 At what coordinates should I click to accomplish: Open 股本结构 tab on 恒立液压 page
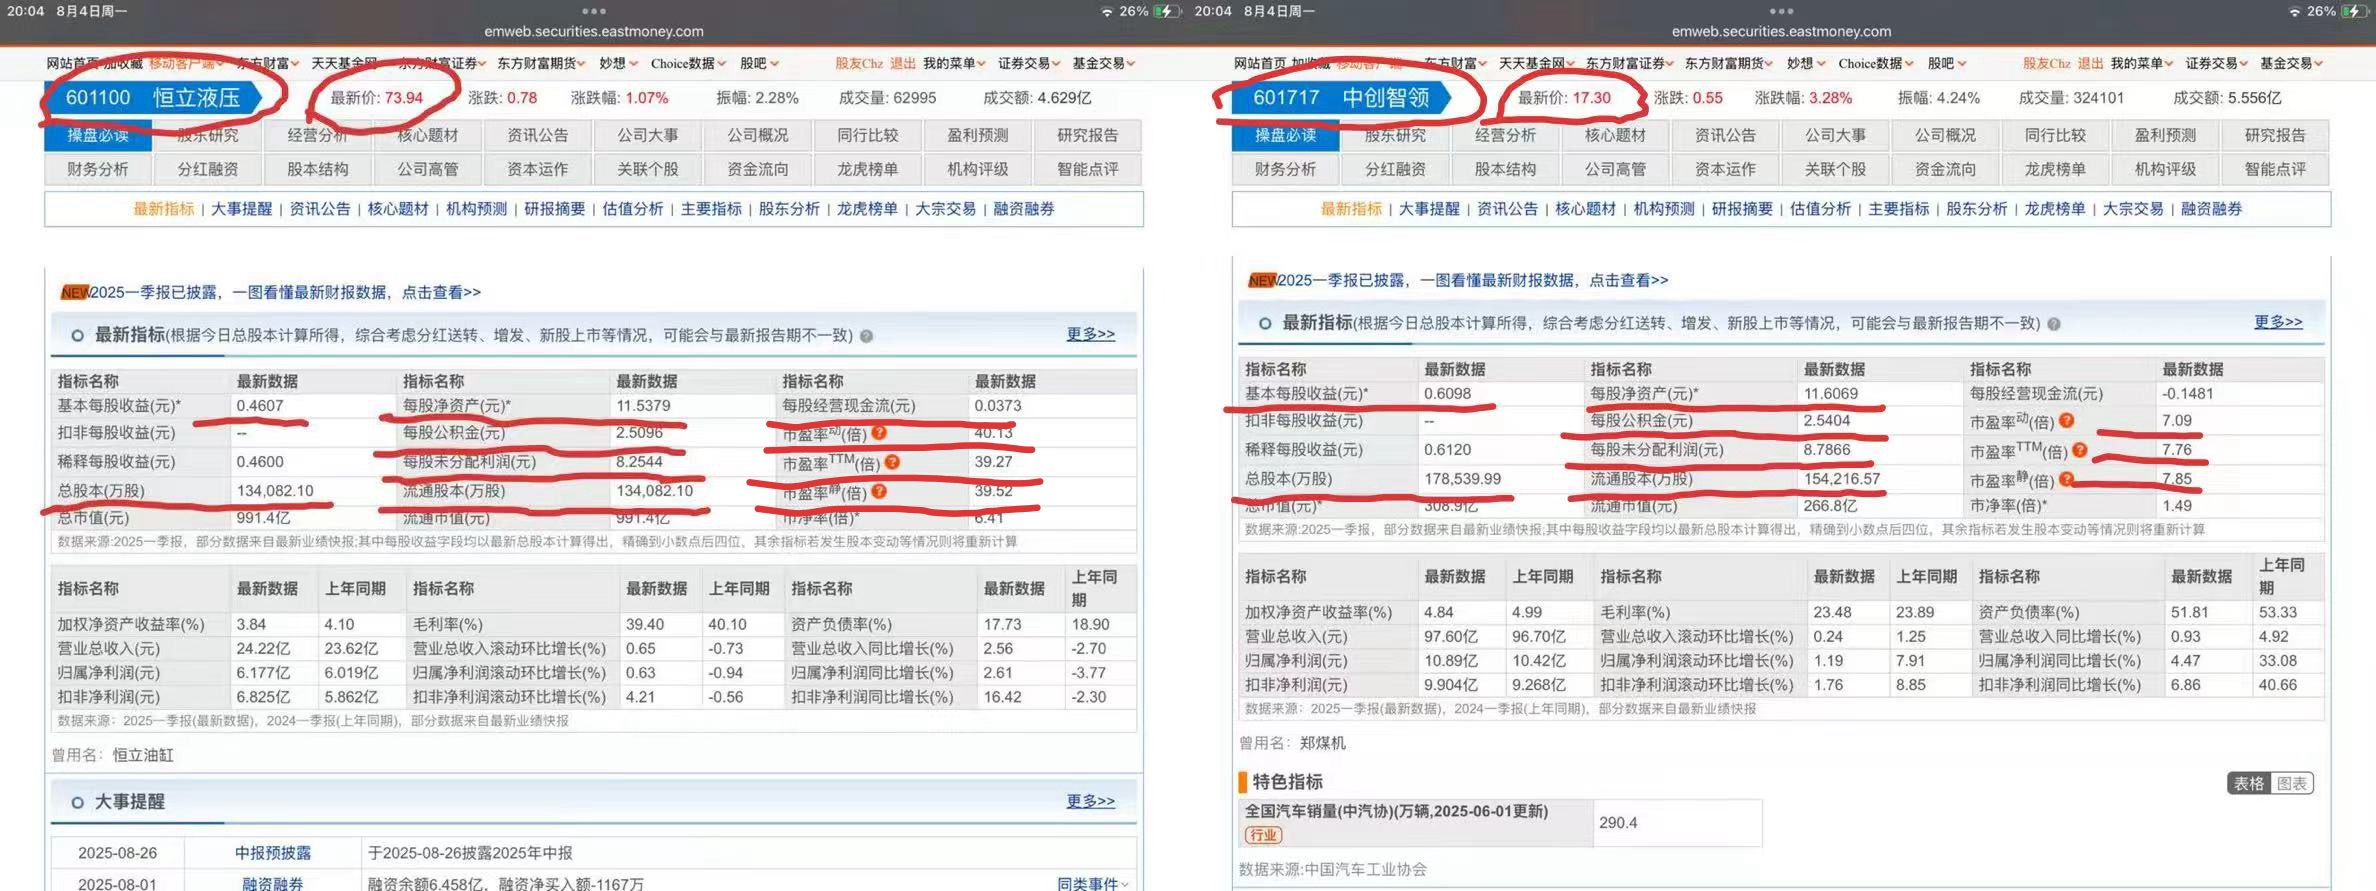(318, 170)
